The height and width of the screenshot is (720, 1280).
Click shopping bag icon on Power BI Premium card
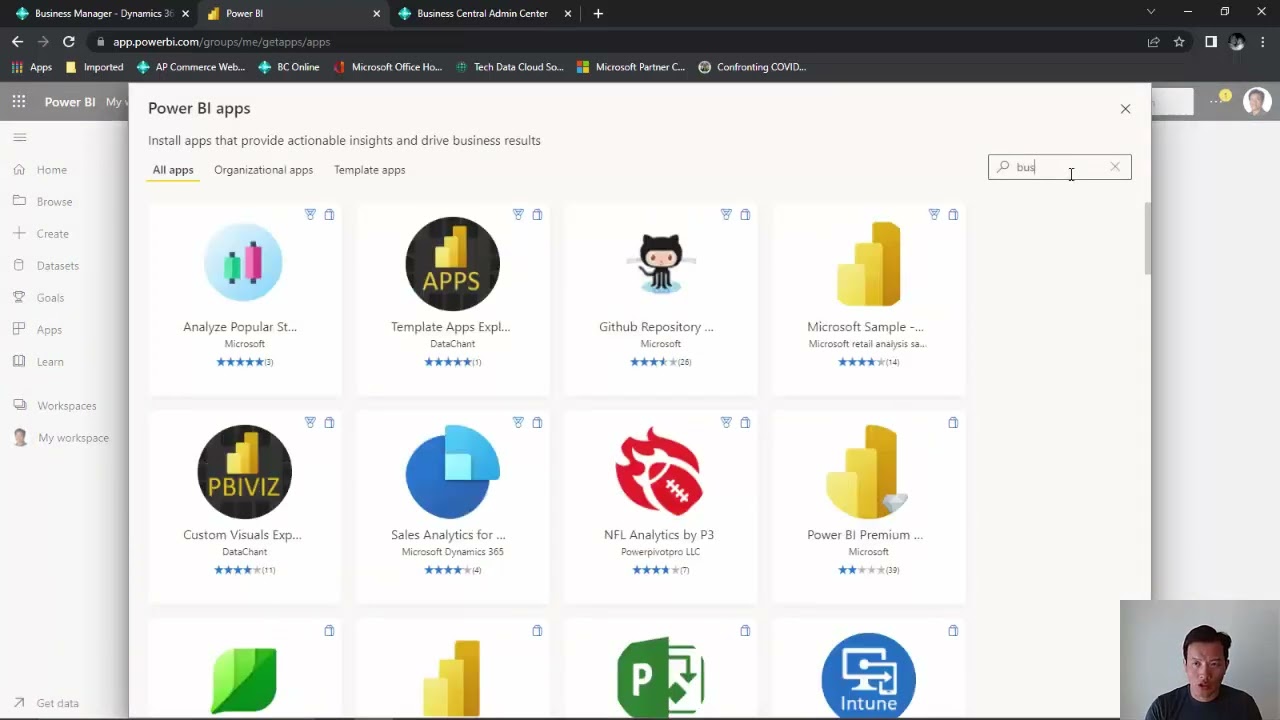click(953, 422)
